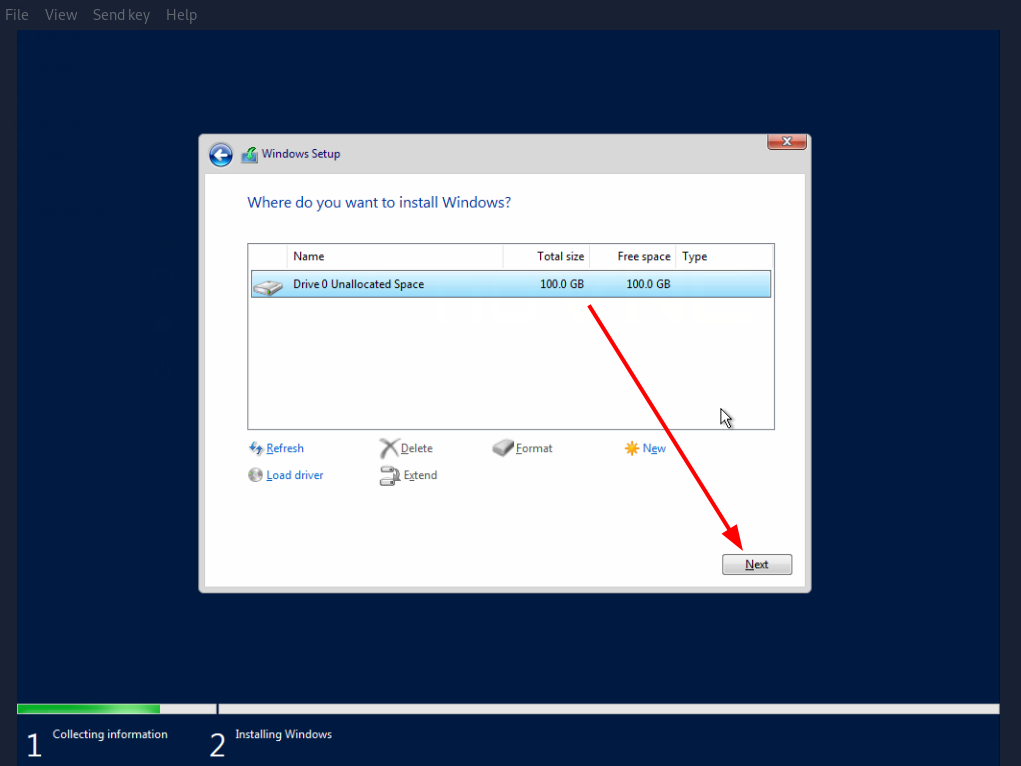Click the Type column header
The image size is (1021, 766).
[x=724, y=256]
